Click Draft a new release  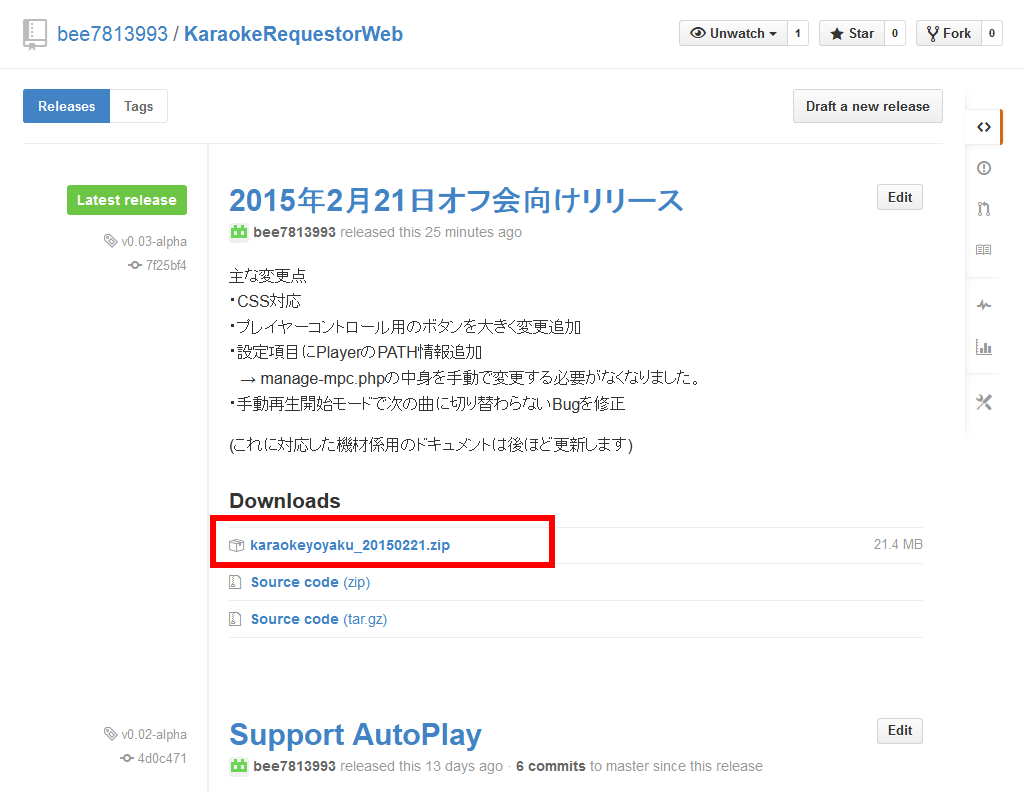(867, 106)
